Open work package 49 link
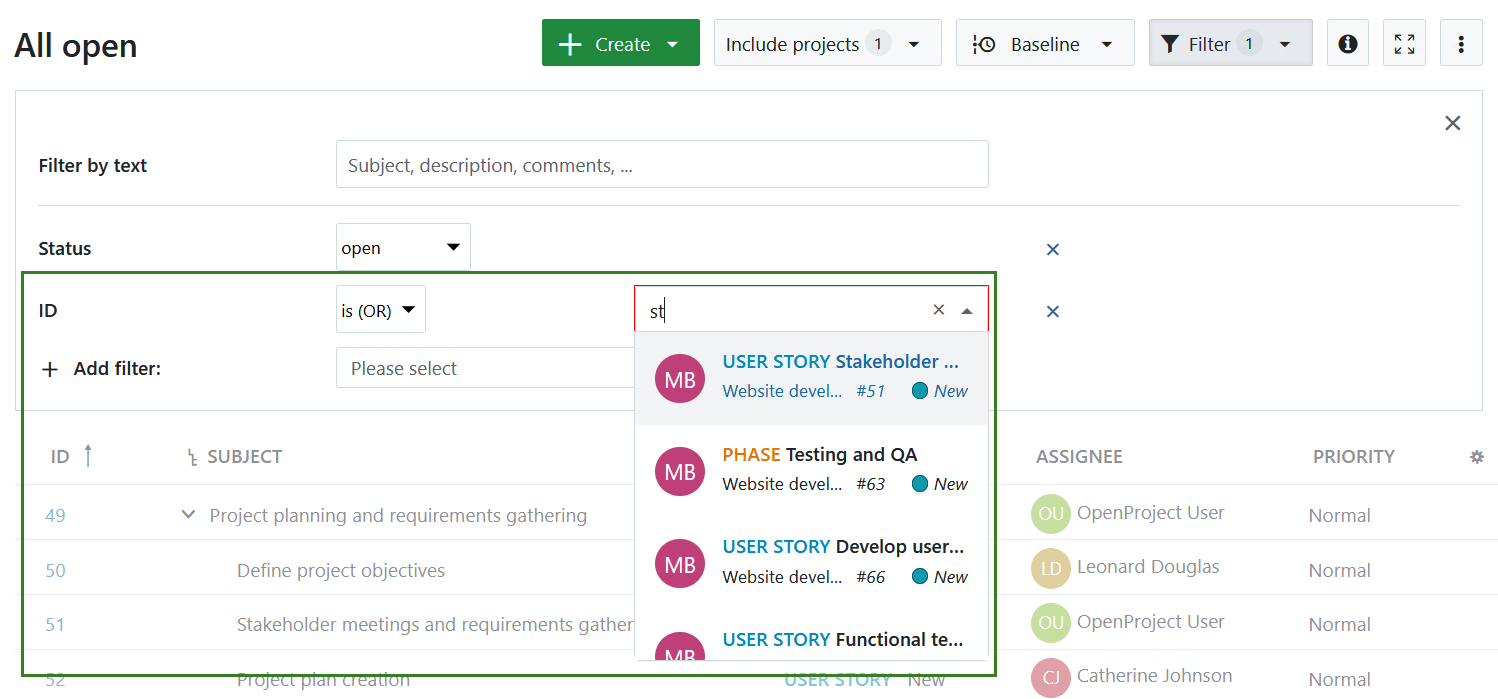Image resolution: width=1498 pixels, height=699 pixels. (x=55, y=514)
